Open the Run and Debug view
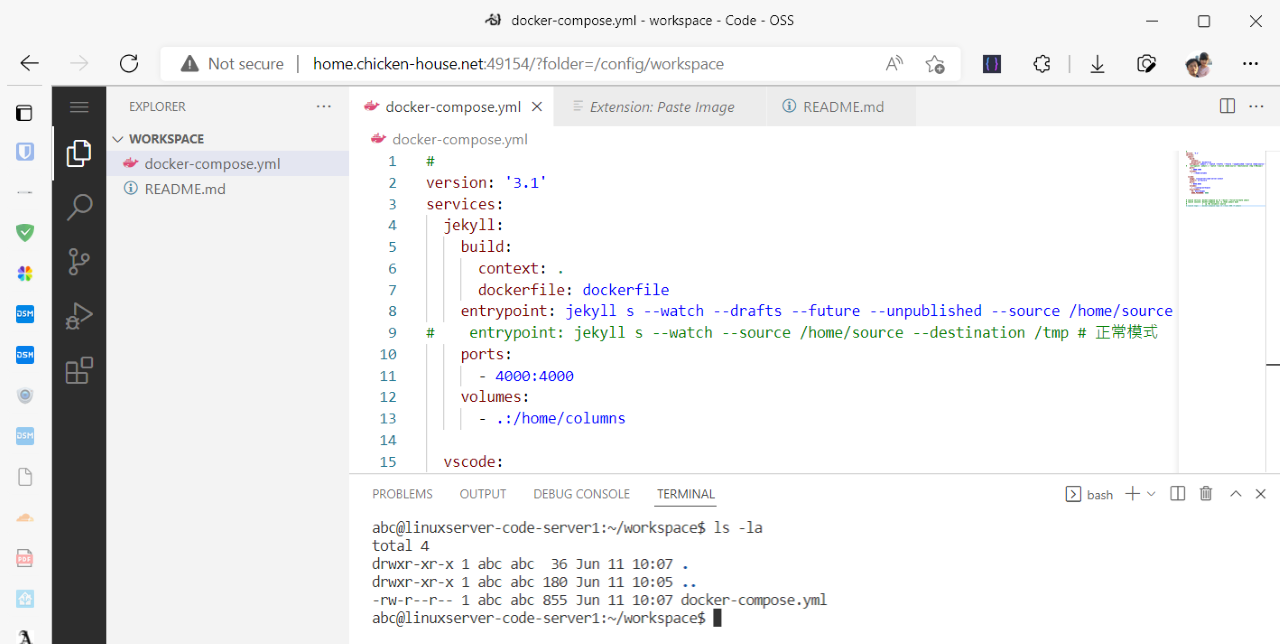 [79, 317]
